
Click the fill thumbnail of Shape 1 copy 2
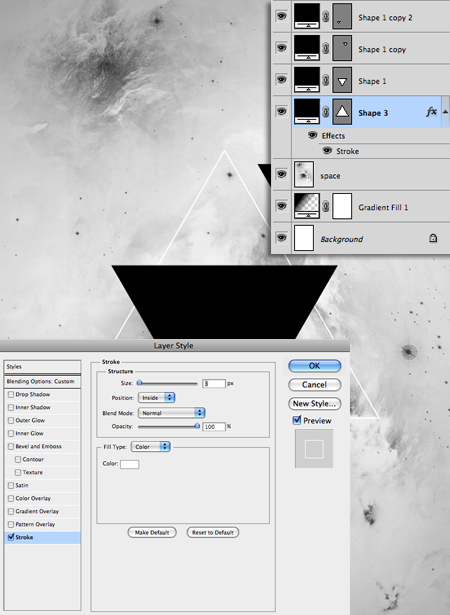point(307,16)
